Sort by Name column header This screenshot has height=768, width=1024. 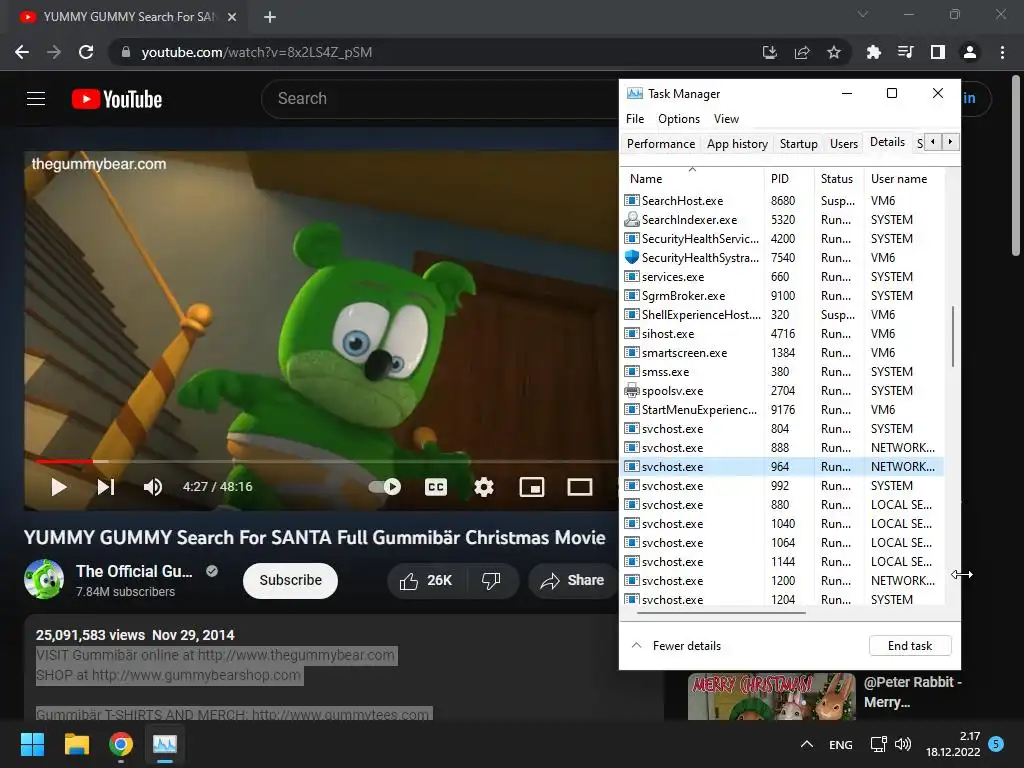[692, 178]
